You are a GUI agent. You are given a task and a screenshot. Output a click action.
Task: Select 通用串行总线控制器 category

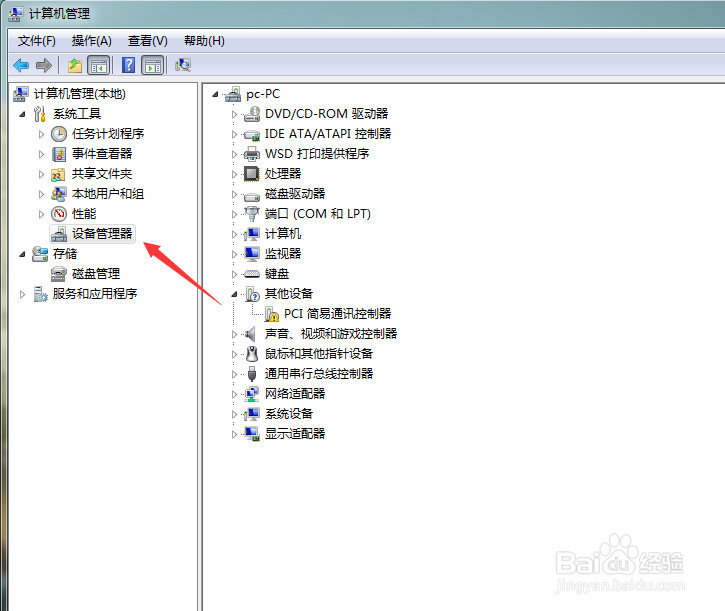click(319, 374)
